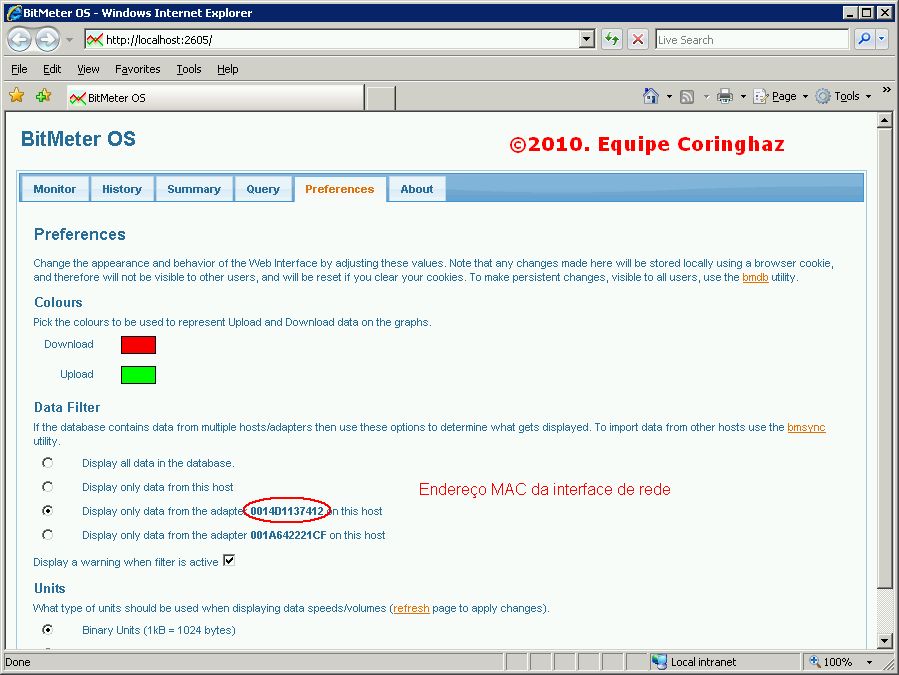Run search with the magnifier icon
899x675 pixels.
coord(863,40)
